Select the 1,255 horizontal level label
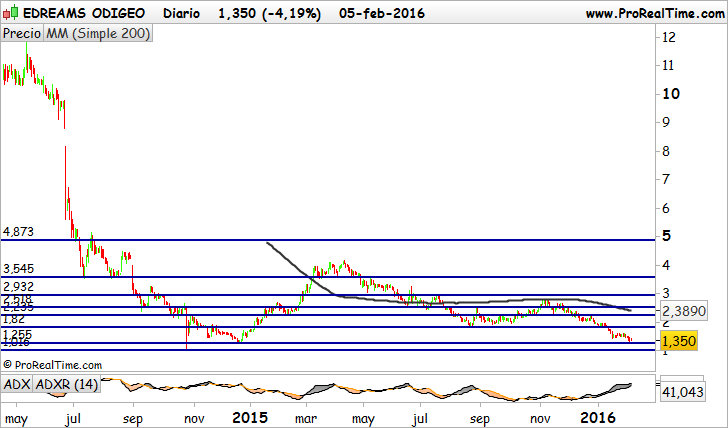 coord(18,335)
